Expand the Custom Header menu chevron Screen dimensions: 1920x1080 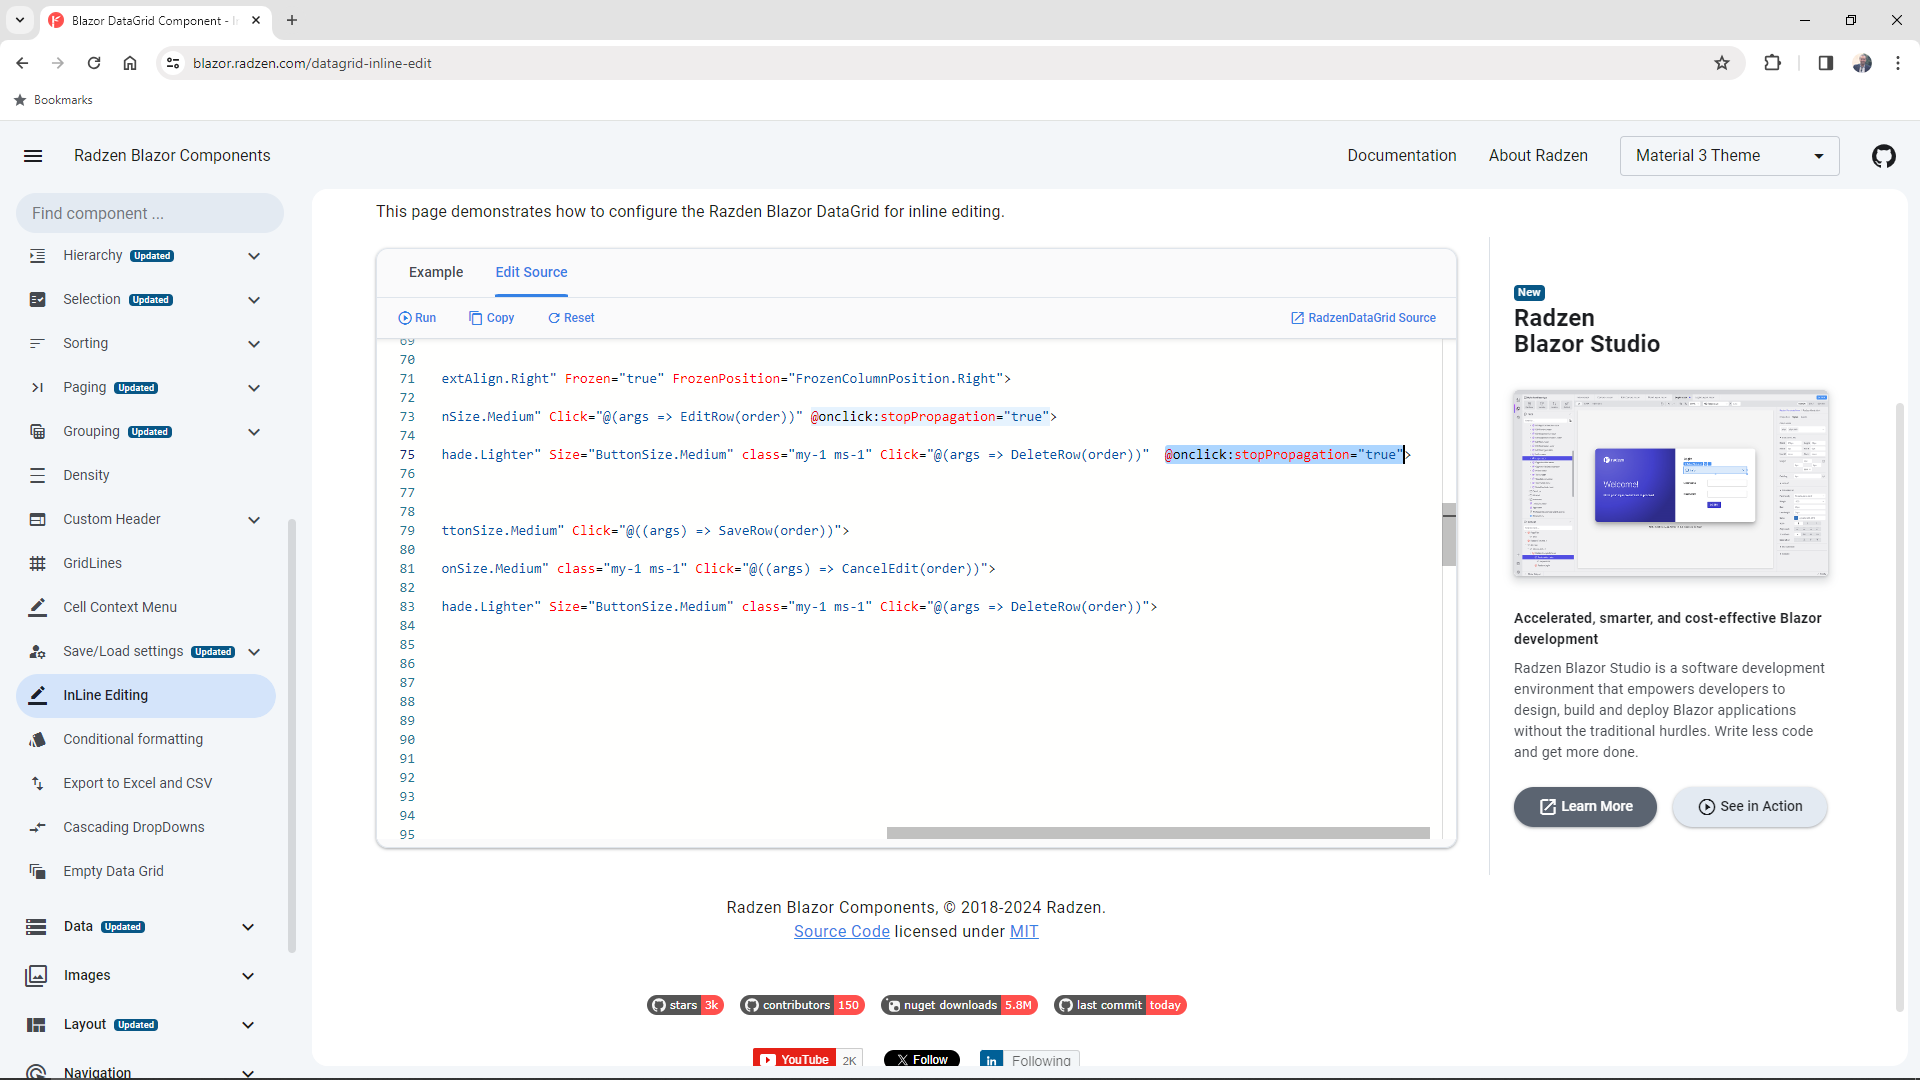[x=254, y=520]
